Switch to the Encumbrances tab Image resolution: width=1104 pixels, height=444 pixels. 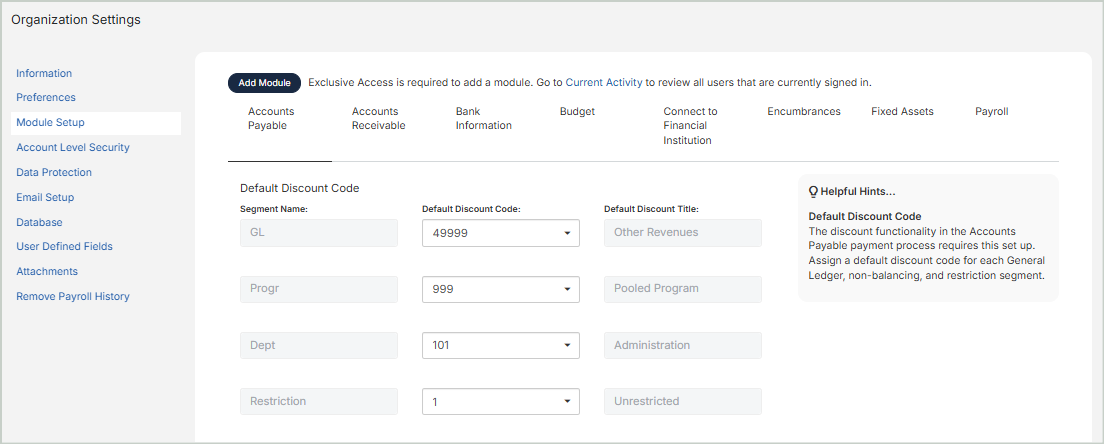click(x=803, y=112)
